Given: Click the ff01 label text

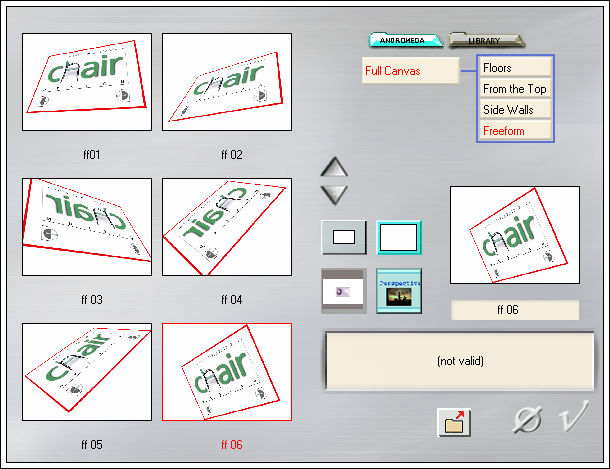Looking at the screenshot, I should point(91,155).
